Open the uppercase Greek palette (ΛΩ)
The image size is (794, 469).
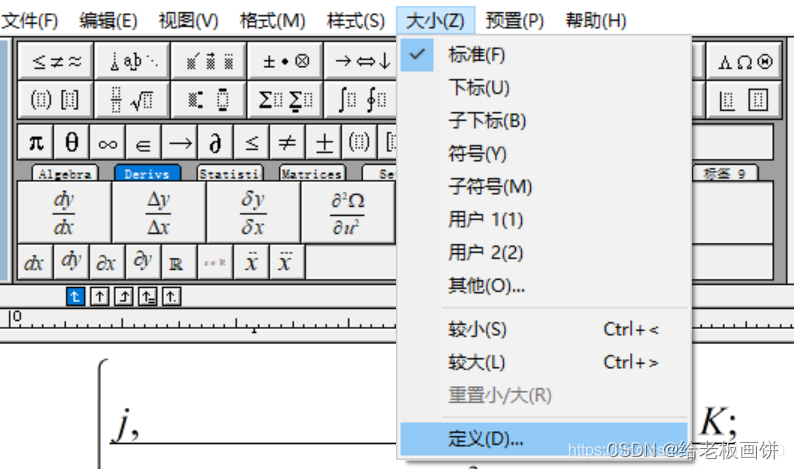click(743, 61)
